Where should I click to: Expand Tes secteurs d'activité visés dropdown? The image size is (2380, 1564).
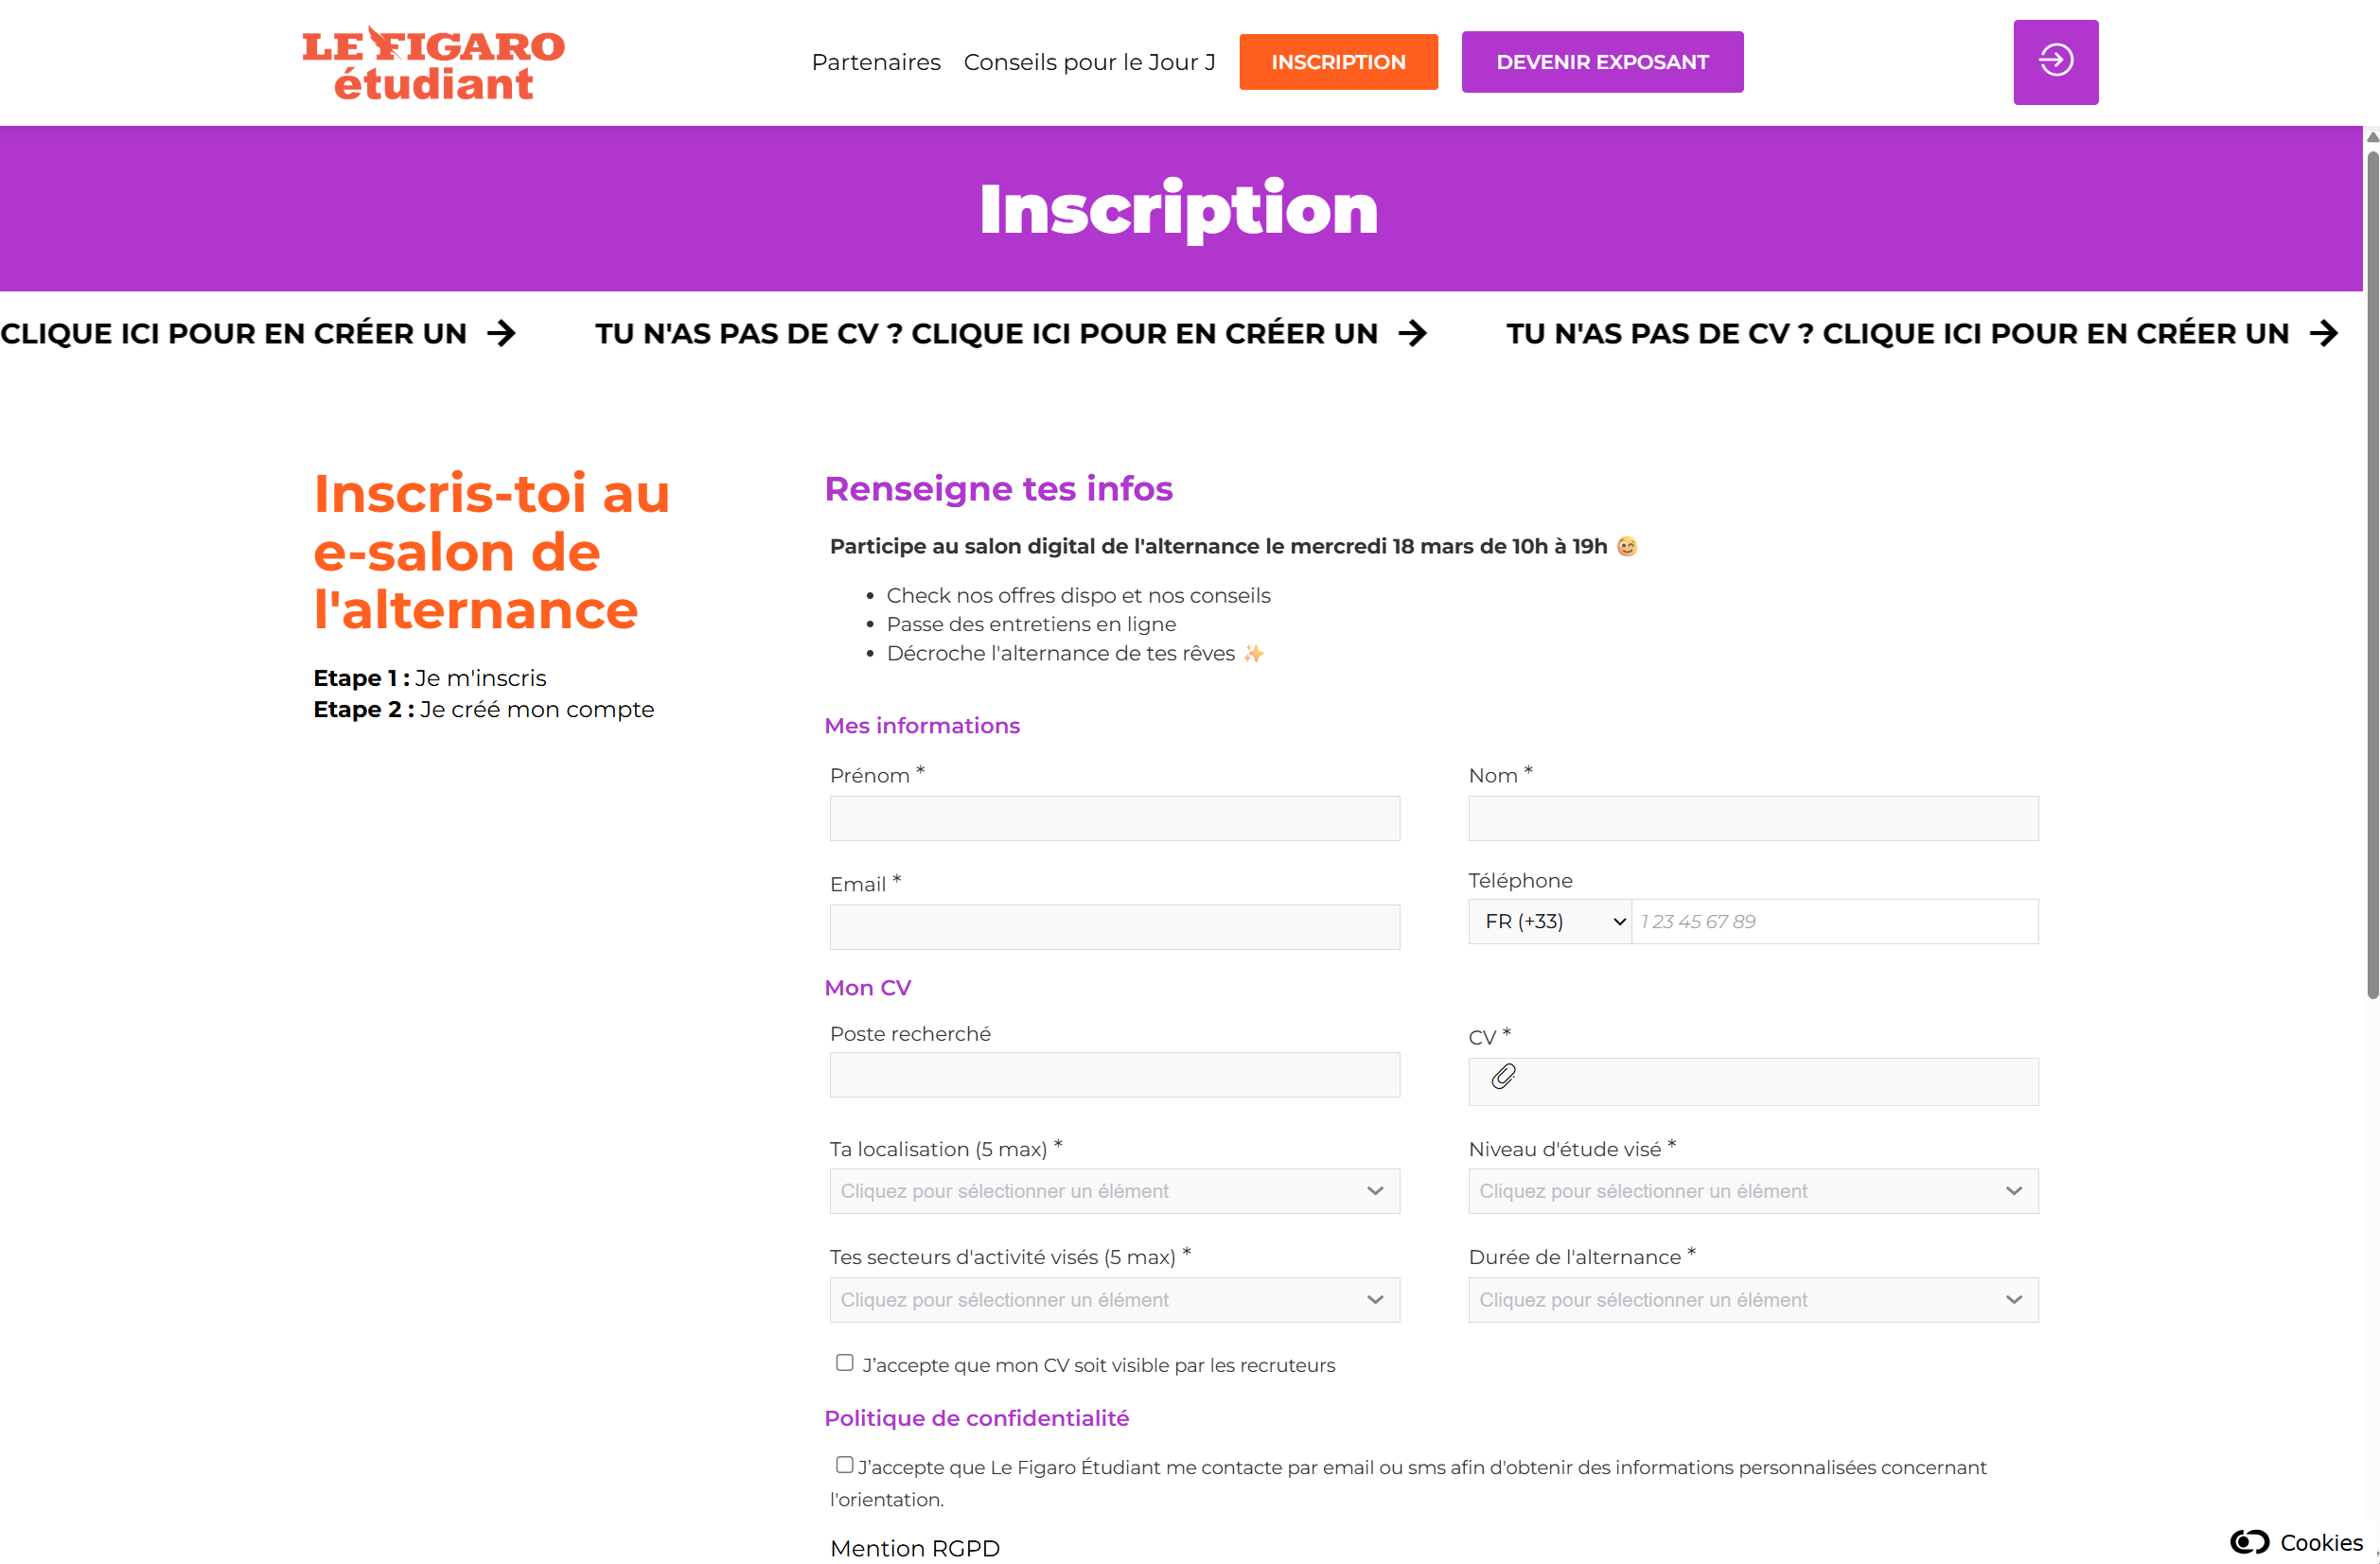[1114, 1300]
